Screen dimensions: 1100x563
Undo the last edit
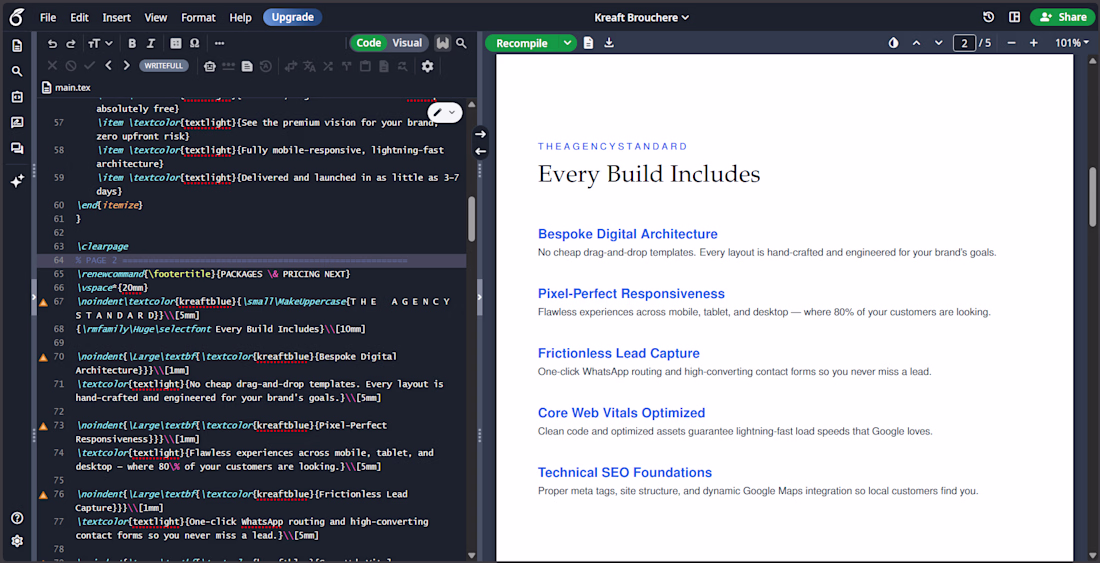point(53,43)
